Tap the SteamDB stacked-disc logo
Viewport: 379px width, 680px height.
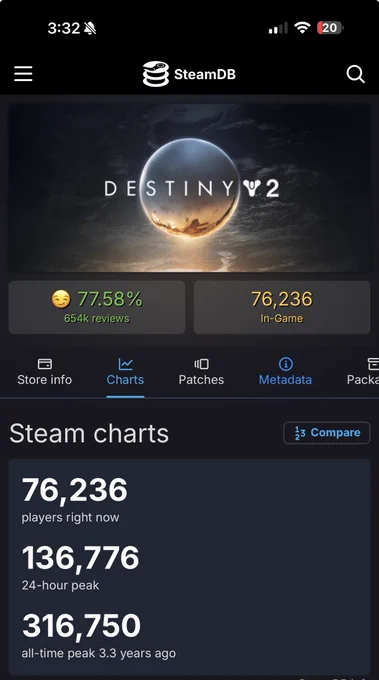click(x=156, y=74)
